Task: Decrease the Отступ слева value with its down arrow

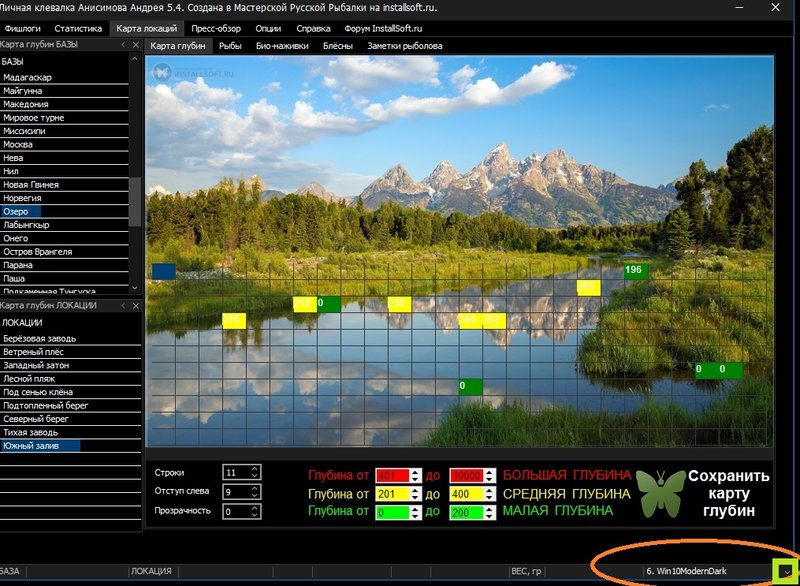Action: click(x=255, y=495)
